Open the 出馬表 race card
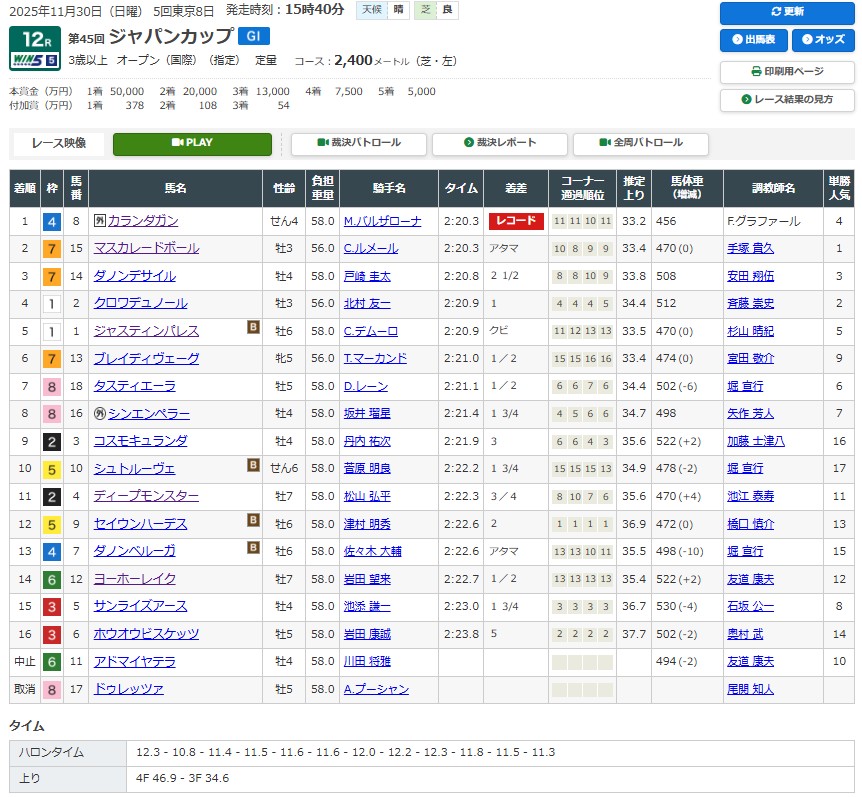 tap(752, 40)
